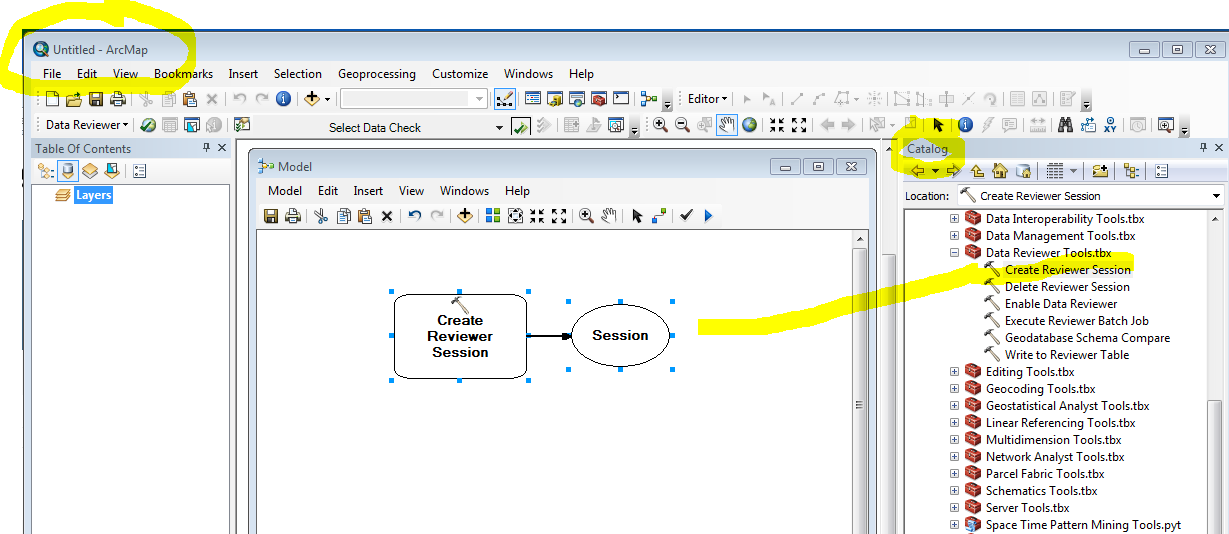Image resolution: width=1229 pixels, height=534 pixels.
Task: Expand Data Management Tools.tbx toolbox
Action: tap(954, 236)
